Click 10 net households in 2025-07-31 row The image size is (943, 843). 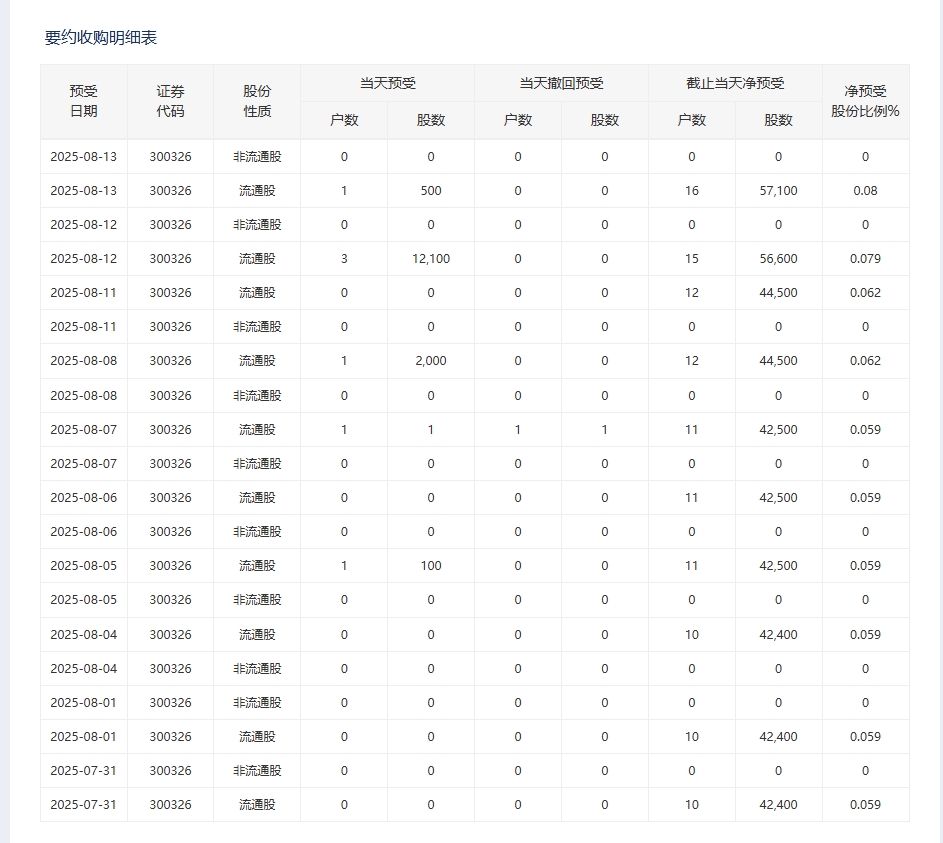click(692, 805)
